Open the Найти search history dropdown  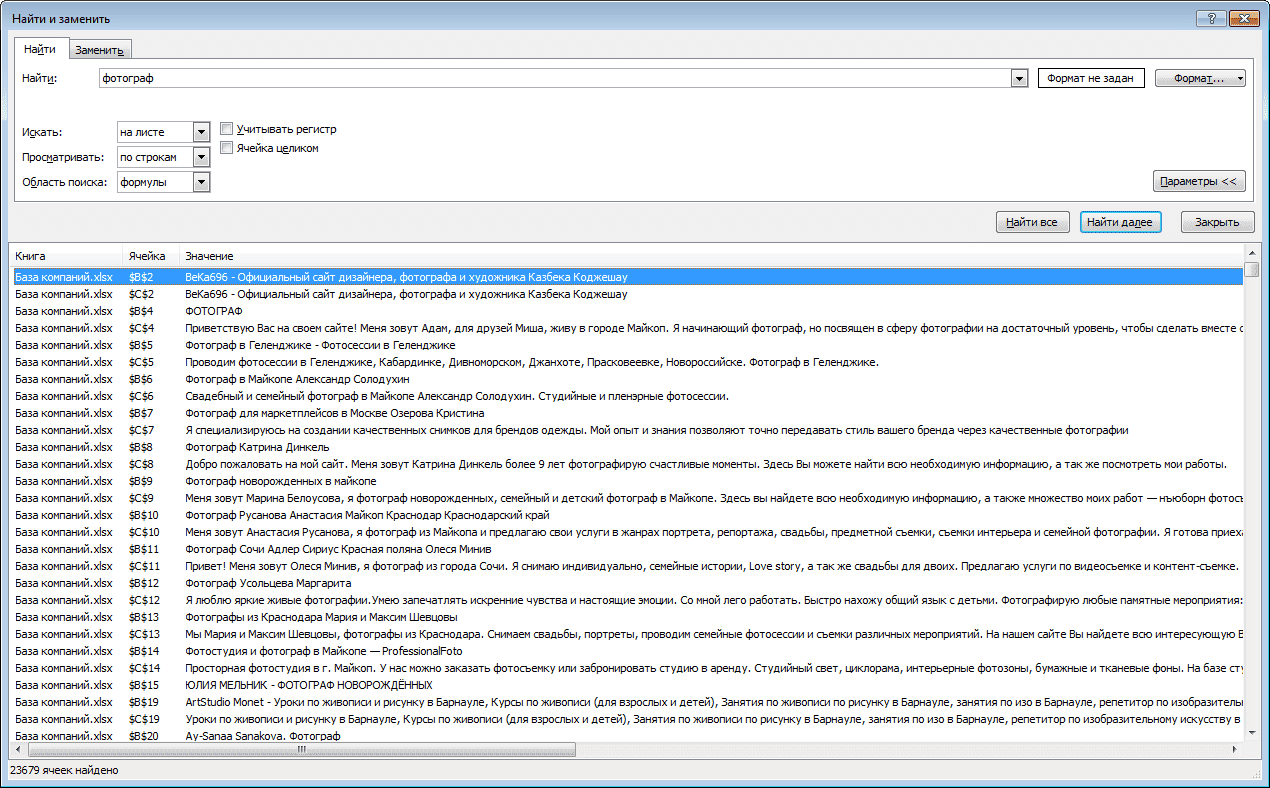(x=1019, y=78)
